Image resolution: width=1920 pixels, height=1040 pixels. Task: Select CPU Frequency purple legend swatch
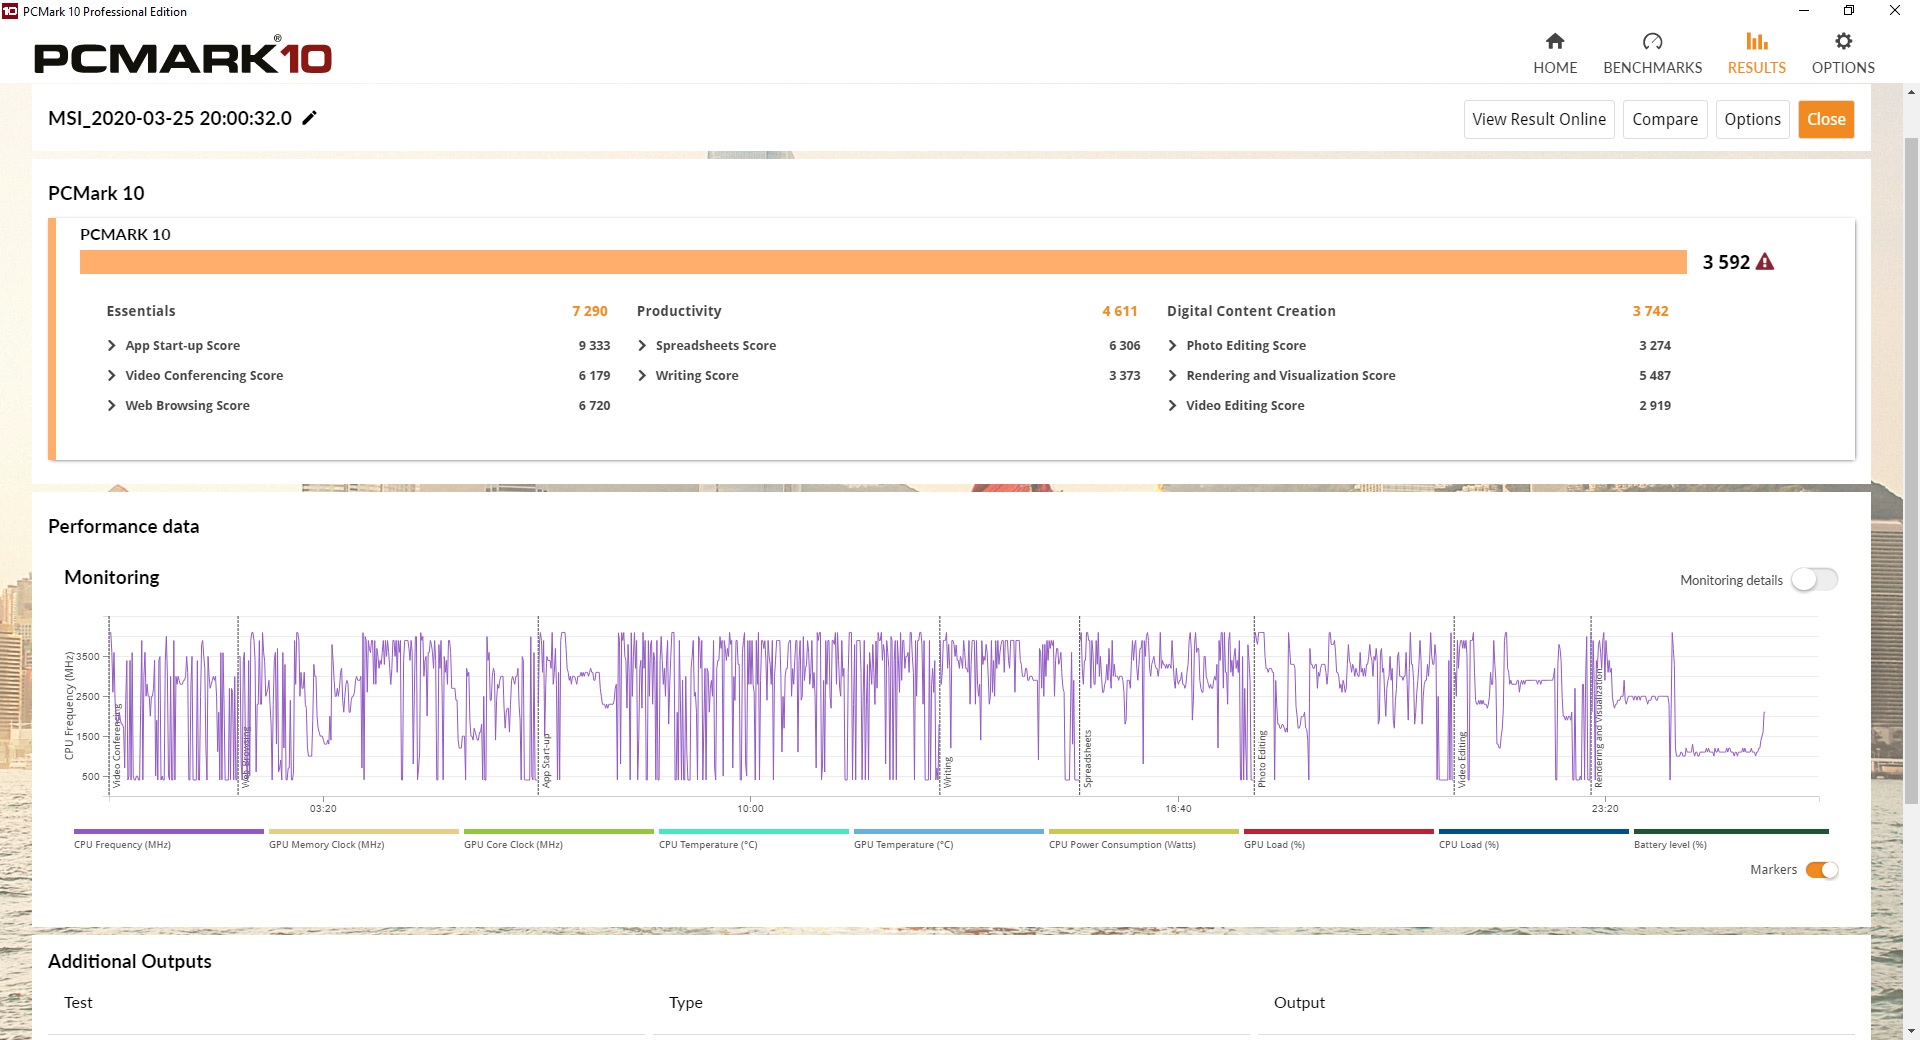coord(169,831)
